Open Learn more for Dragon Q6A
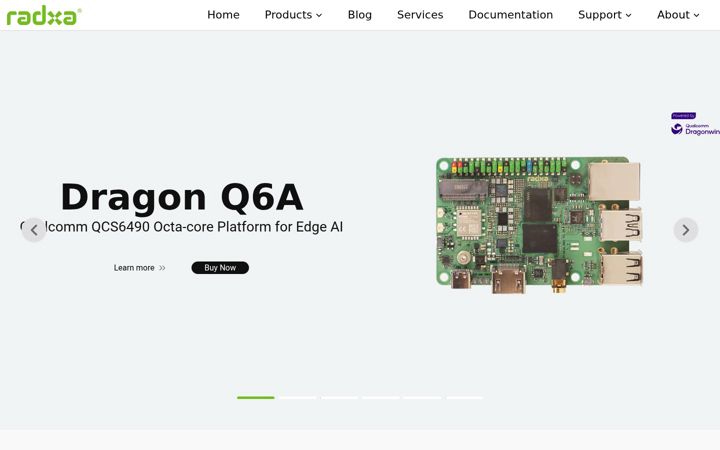Image resolution: width=720 pixels, height=450 pixels. click(x=140, y=268)
